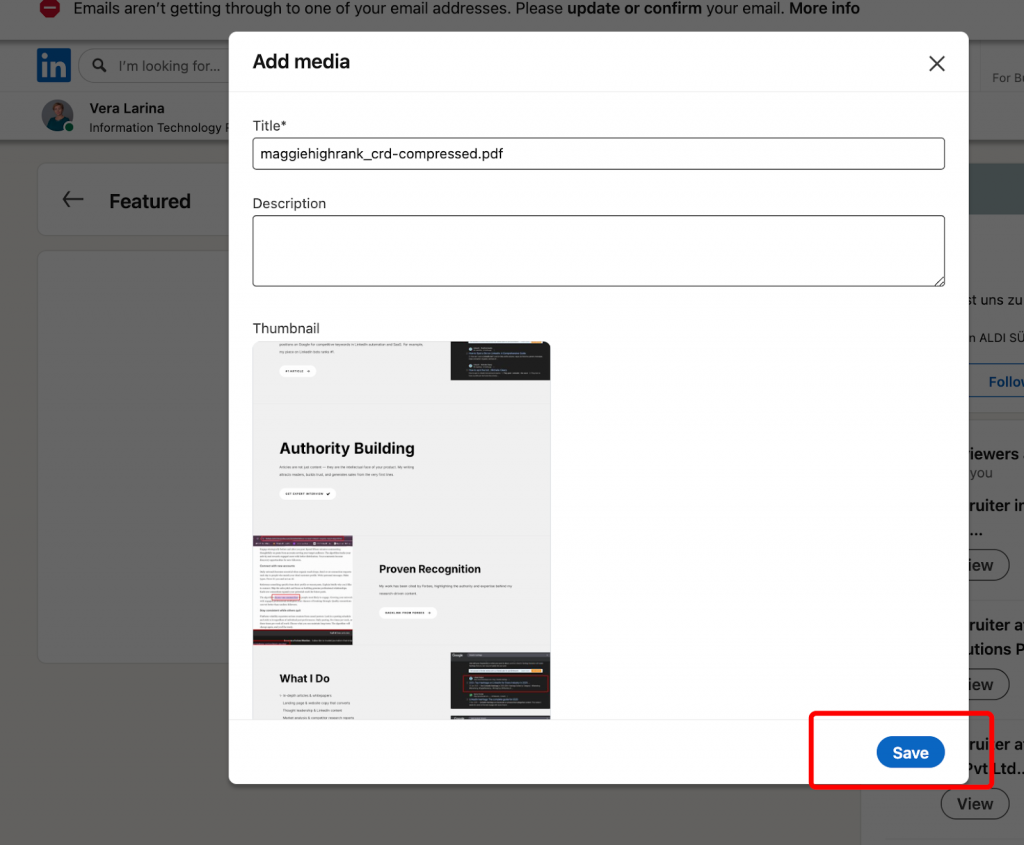Click the back arrow next to Featured
This screenshot has height=845, width=1024.
[72, 199]
